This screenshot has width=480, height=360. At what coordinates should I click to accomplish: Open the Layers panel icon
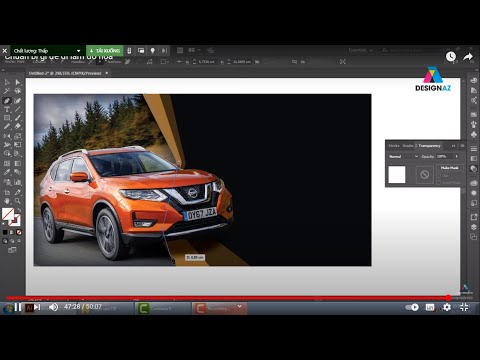point(474,227)
